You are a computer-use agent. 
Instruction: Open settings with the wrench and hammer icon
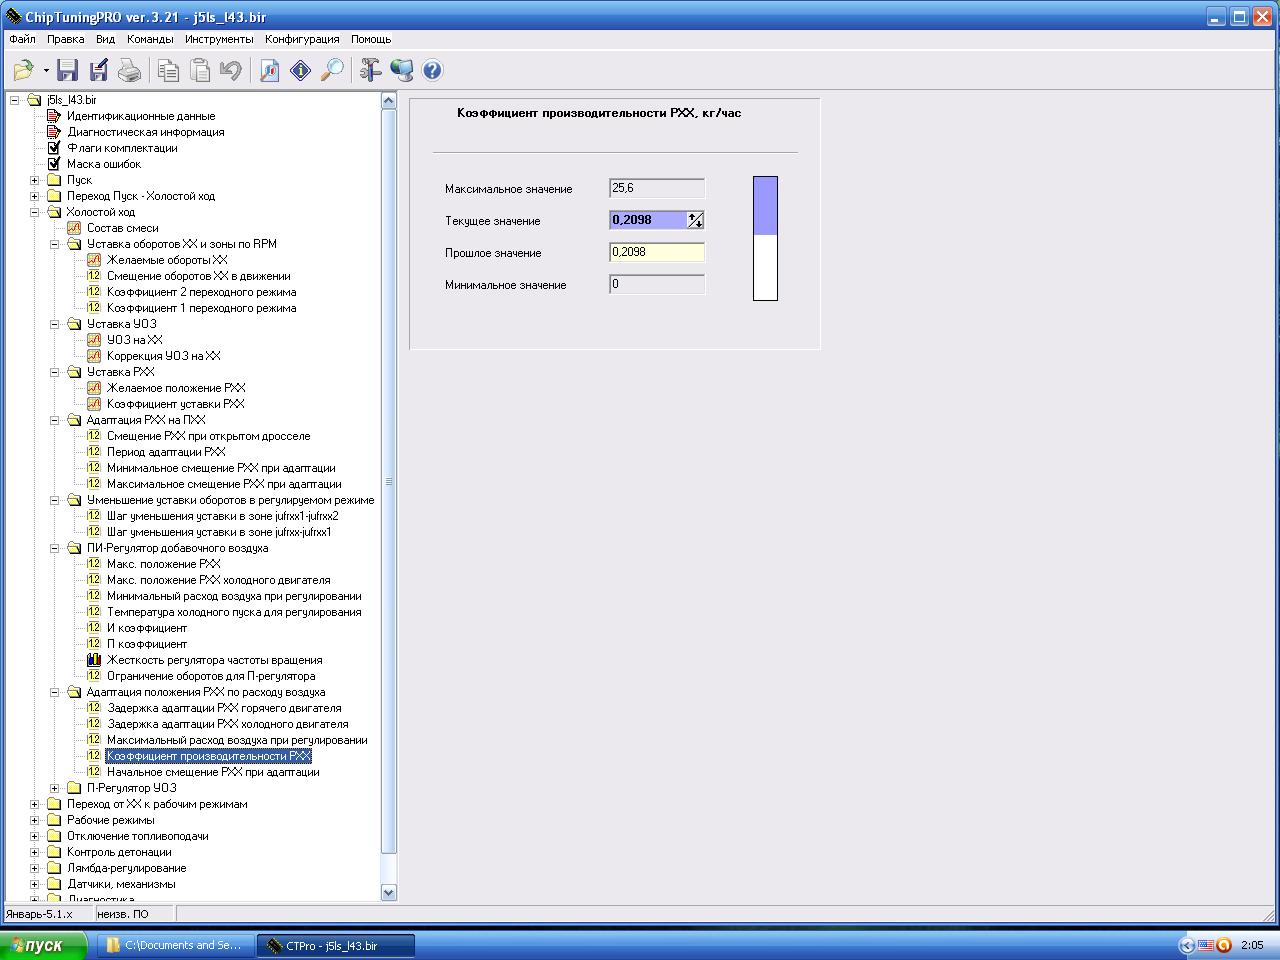[371, 70]
